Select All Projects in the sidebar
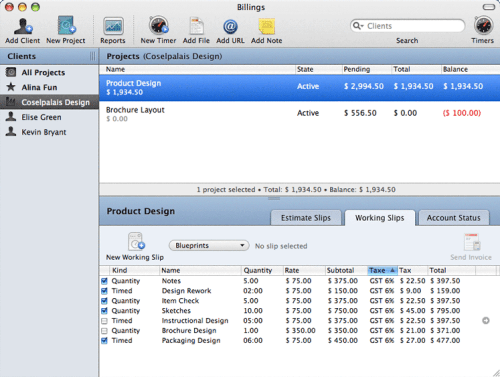500x377 pixels. pyautogui.click(x=43, y=72)
